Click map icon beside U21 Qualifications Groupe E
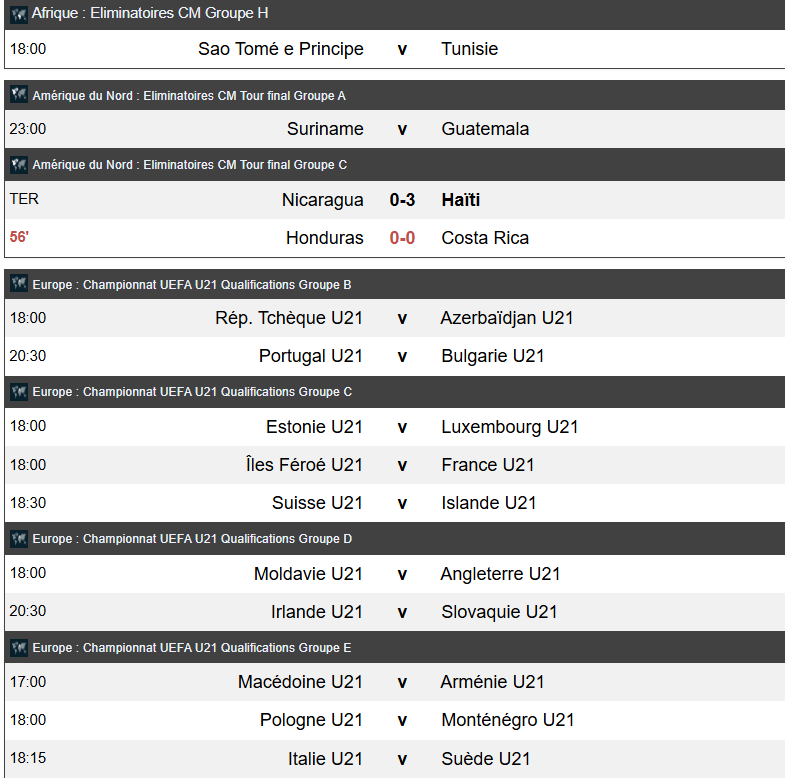Image resolution: width=785 pixels, height=778 pixels. click(x=19, y=647)
